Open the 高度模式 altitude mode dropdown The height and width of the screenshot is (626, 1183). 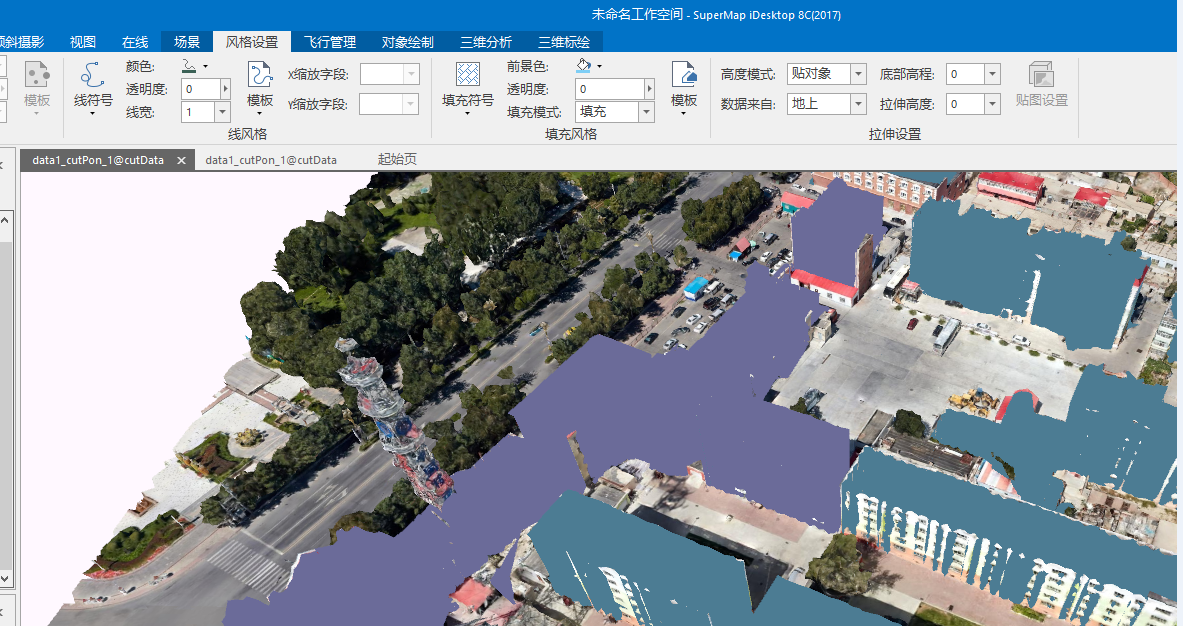(858, 74)
